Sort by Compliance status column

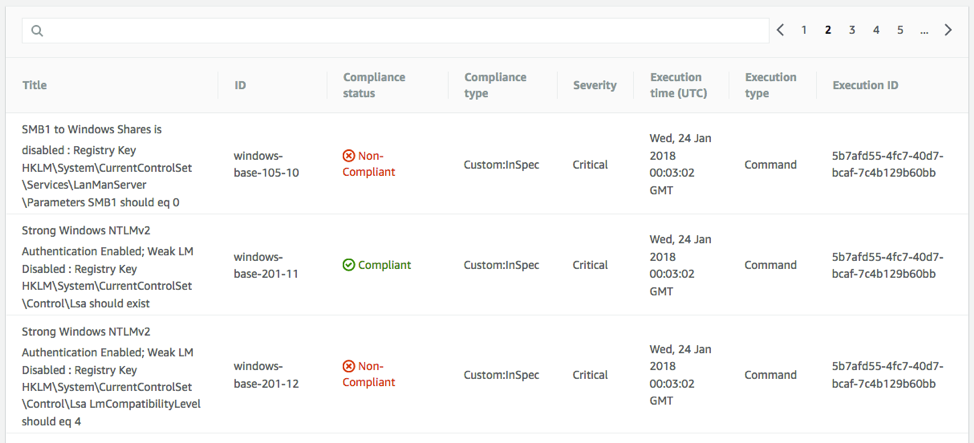tap(376, 85)
